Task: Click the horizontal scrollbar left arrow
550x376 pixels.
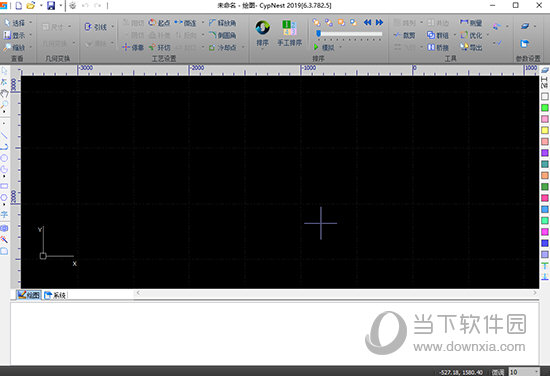Action: [x=138, y=293]
